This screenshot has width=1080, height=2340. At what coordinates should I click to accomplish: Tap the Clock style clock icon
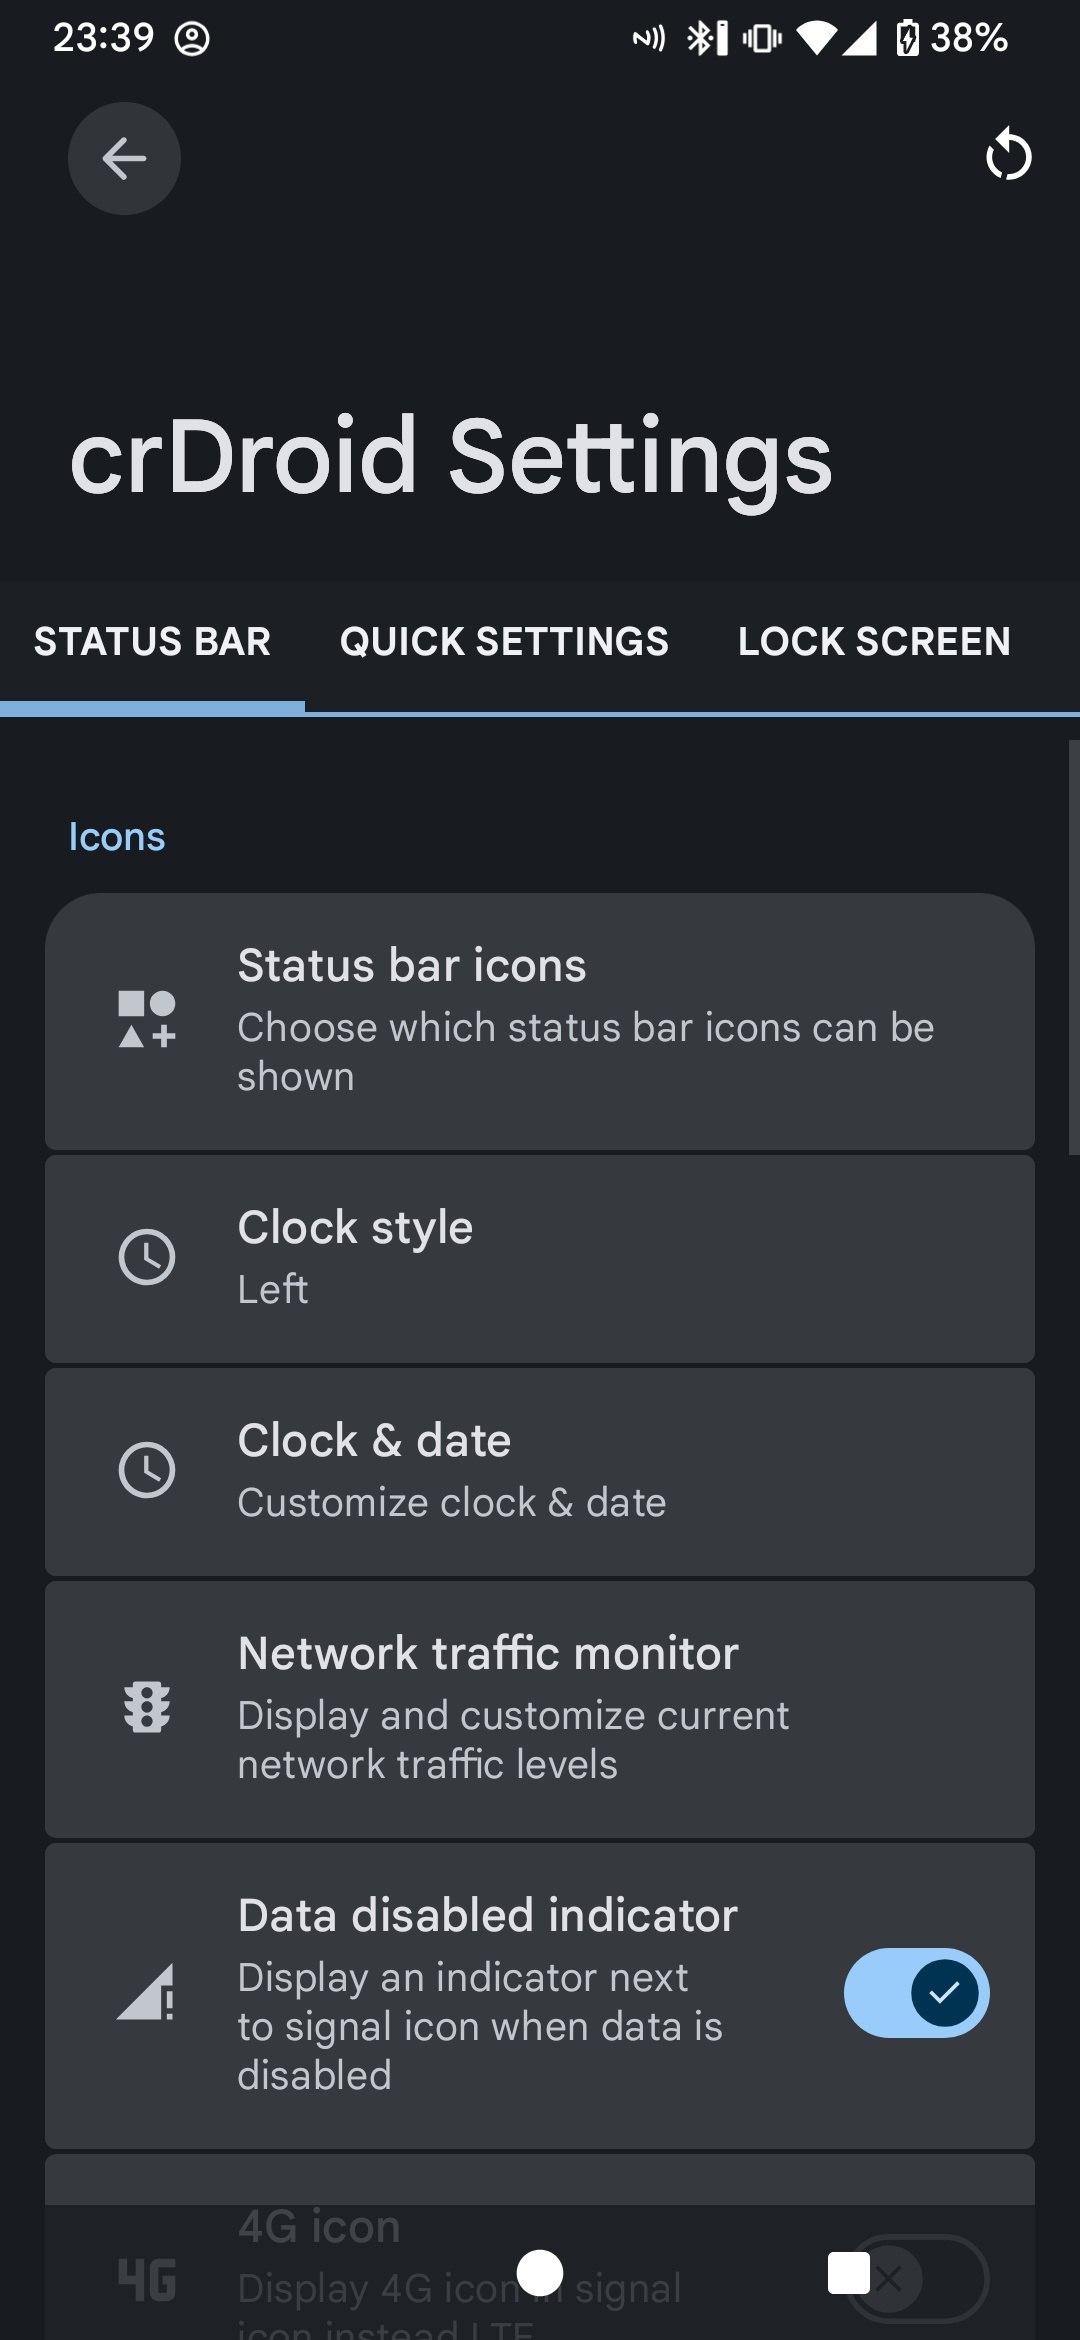point(147,1257)
